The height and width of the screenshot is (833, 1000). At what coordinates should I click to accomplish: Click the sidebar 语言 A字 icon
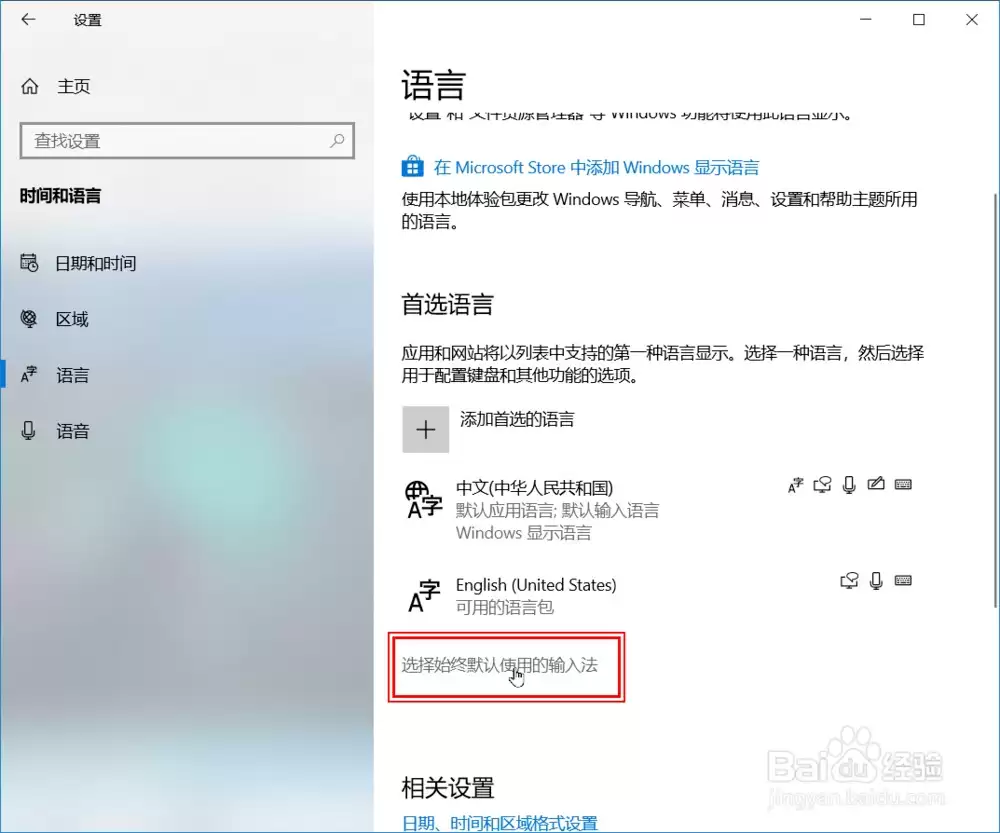coord(29,374)
